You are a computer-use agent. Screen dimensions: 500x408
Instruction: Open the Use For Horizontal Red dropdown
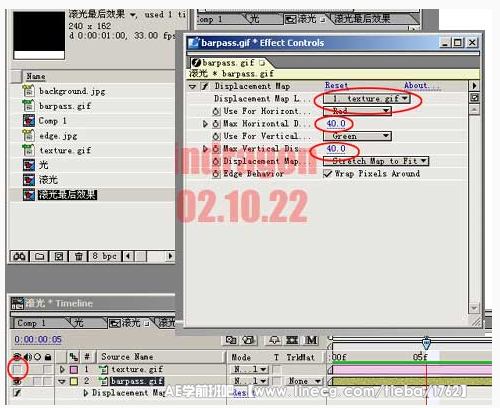357,111
